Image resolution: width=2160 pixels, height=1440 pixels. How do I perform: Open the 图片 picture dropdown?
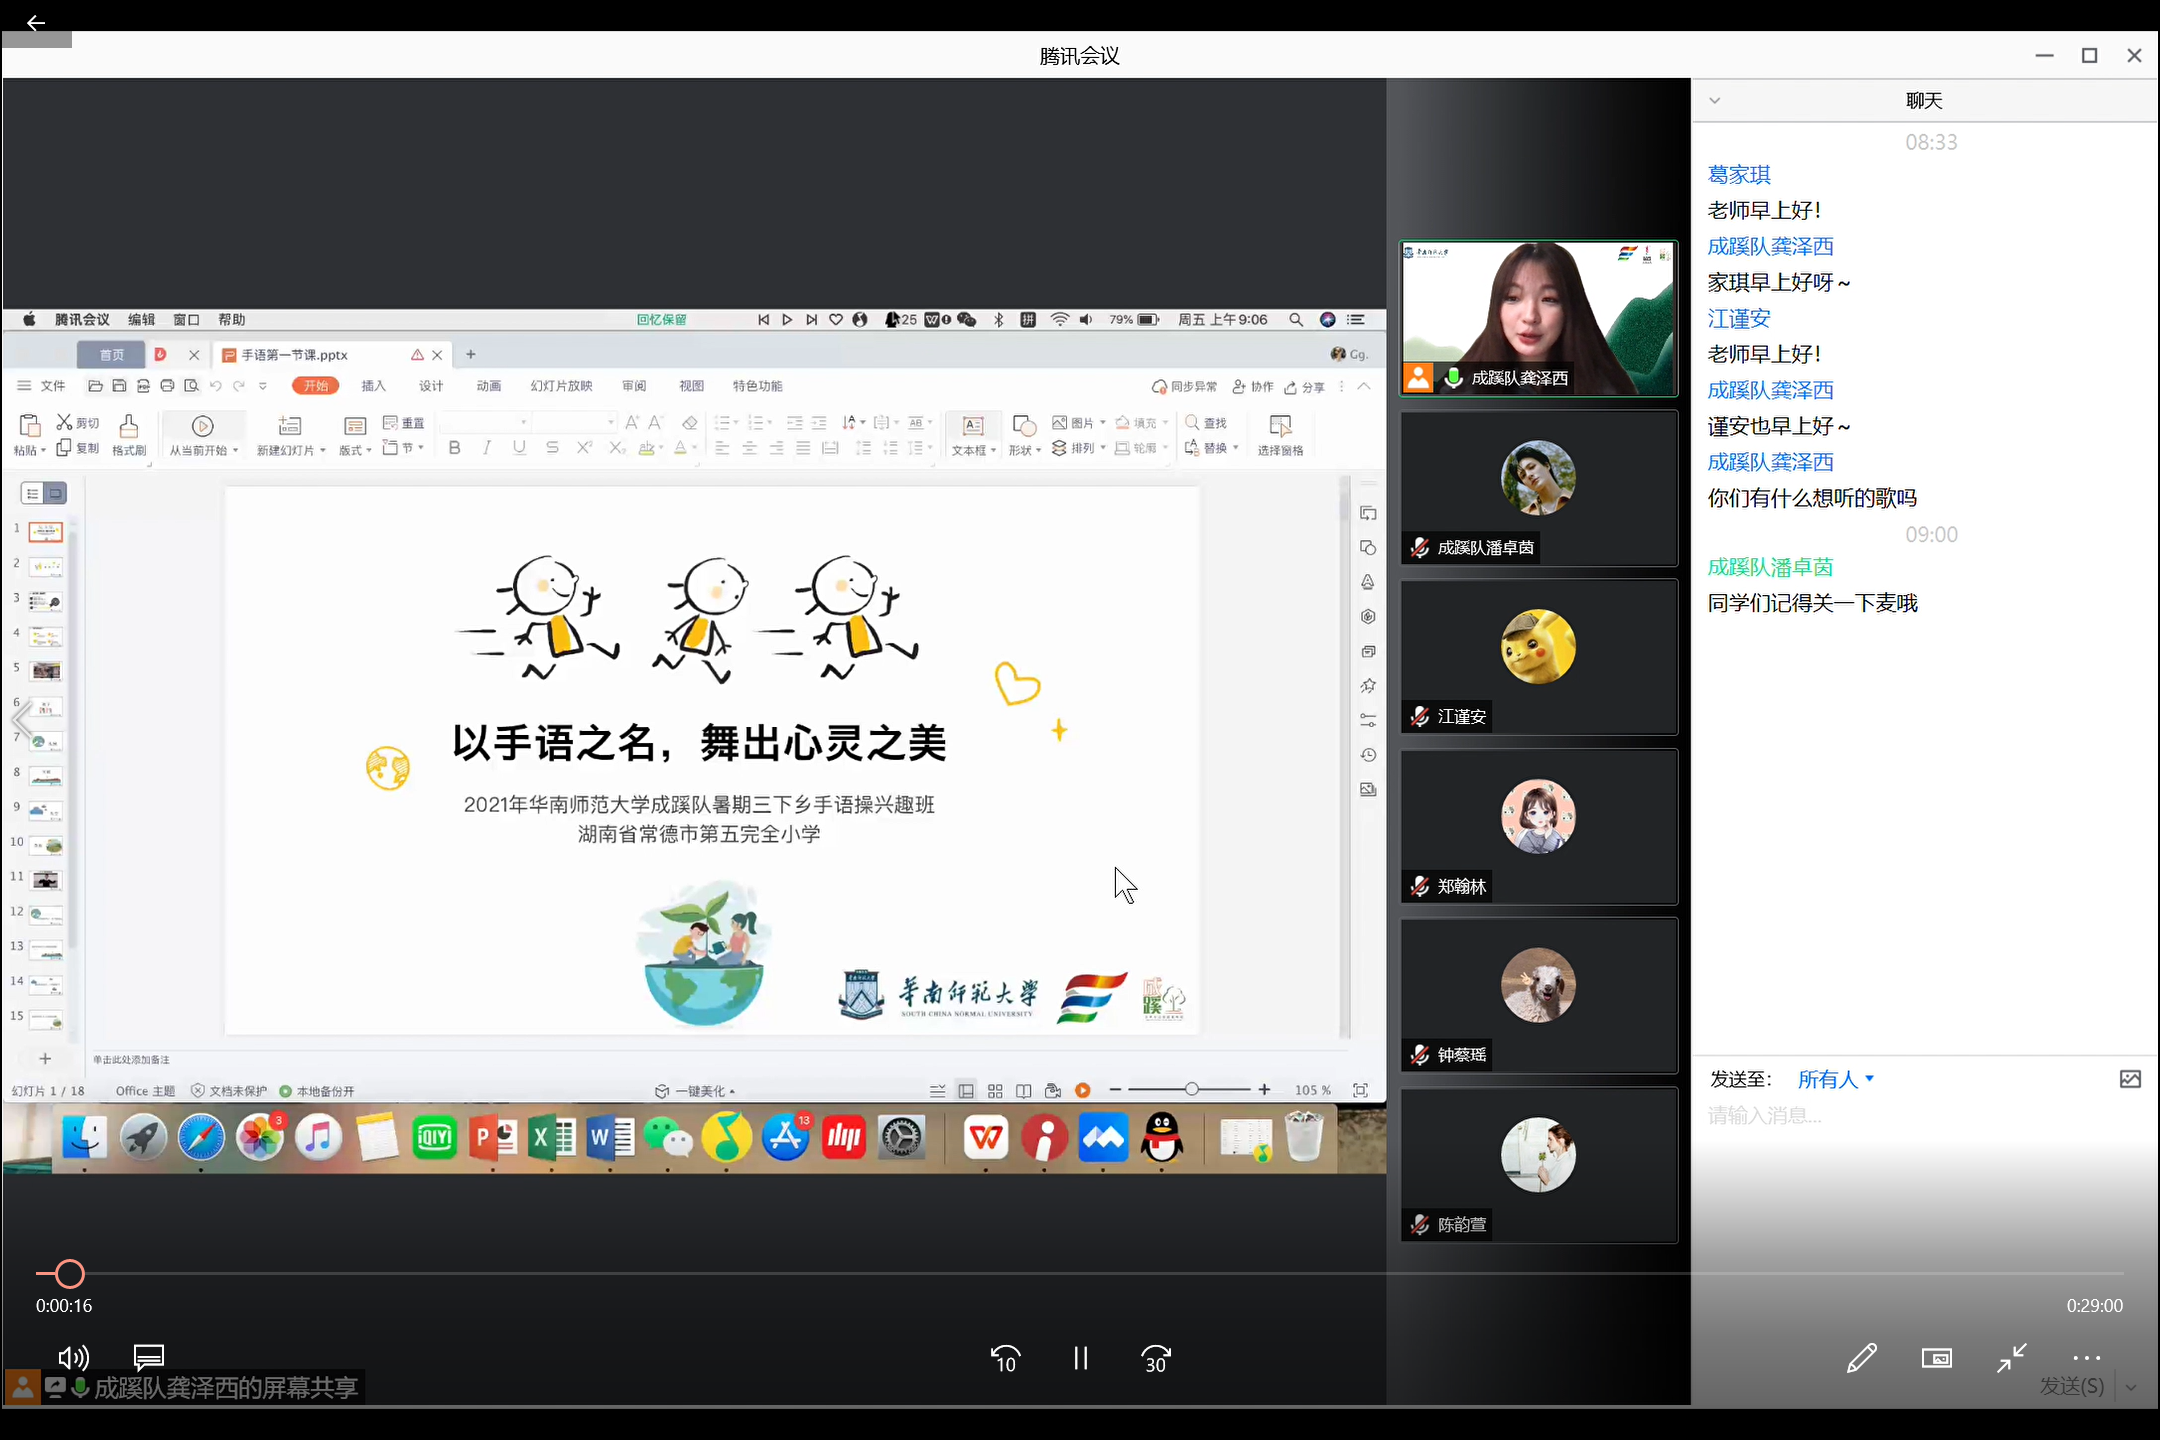point(1079,423)
